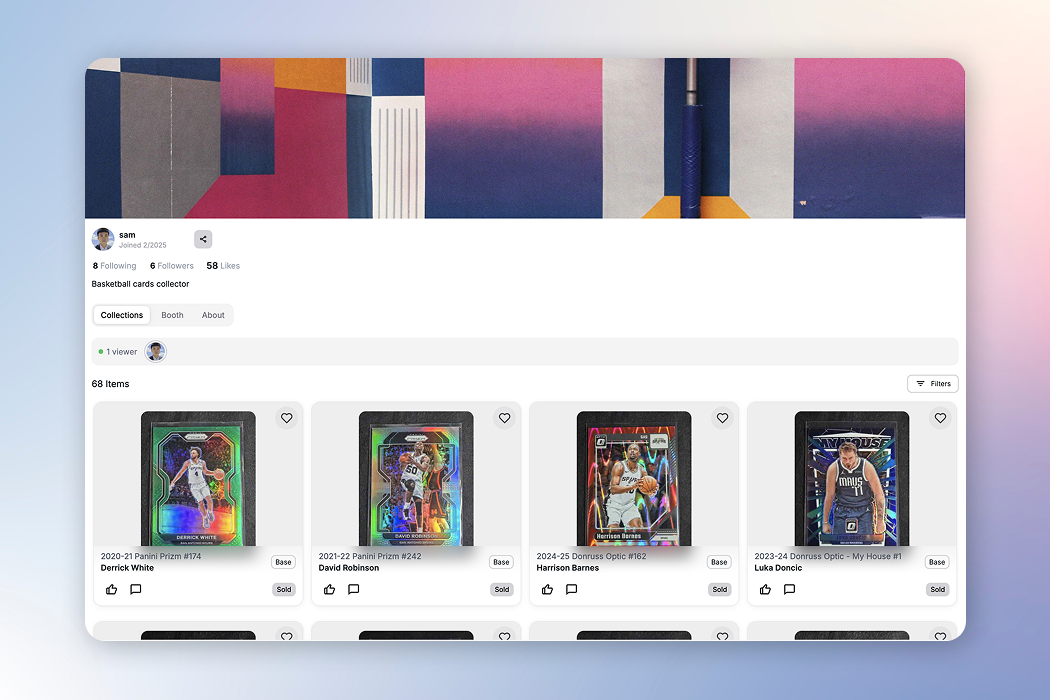Favorite the Derrick White card with heart
This screenshot has height=700, width=1050.
pos(286,418)
